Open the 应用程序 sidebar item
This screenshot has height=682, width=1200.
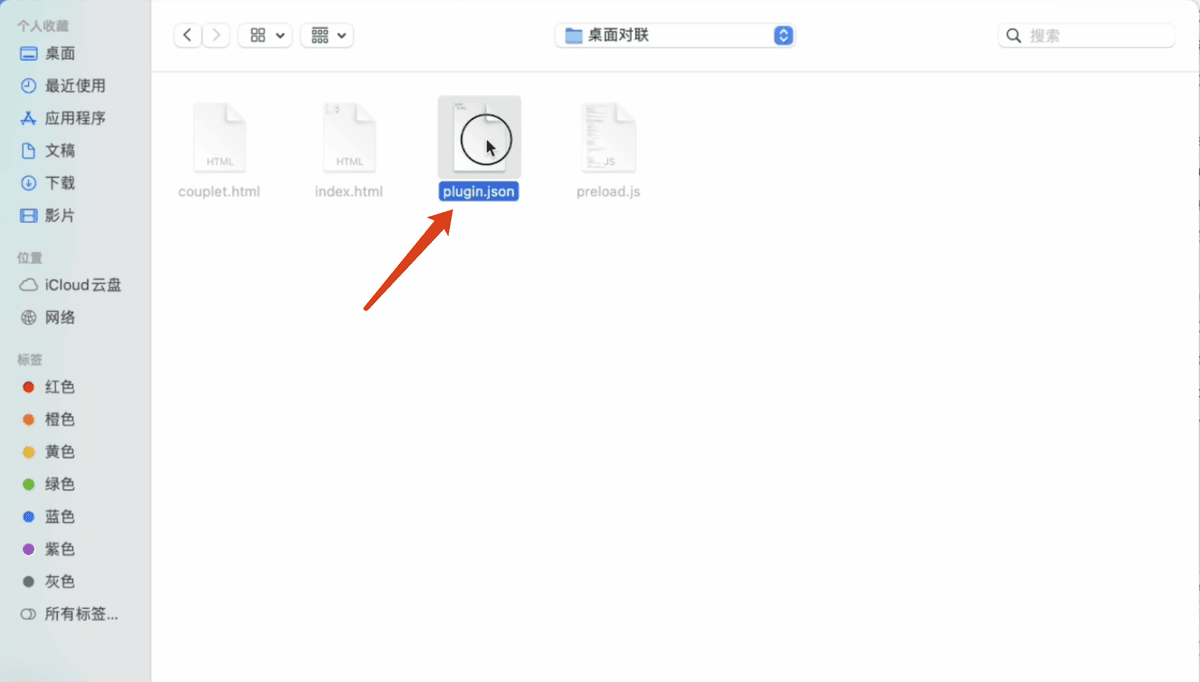point(66,117)
